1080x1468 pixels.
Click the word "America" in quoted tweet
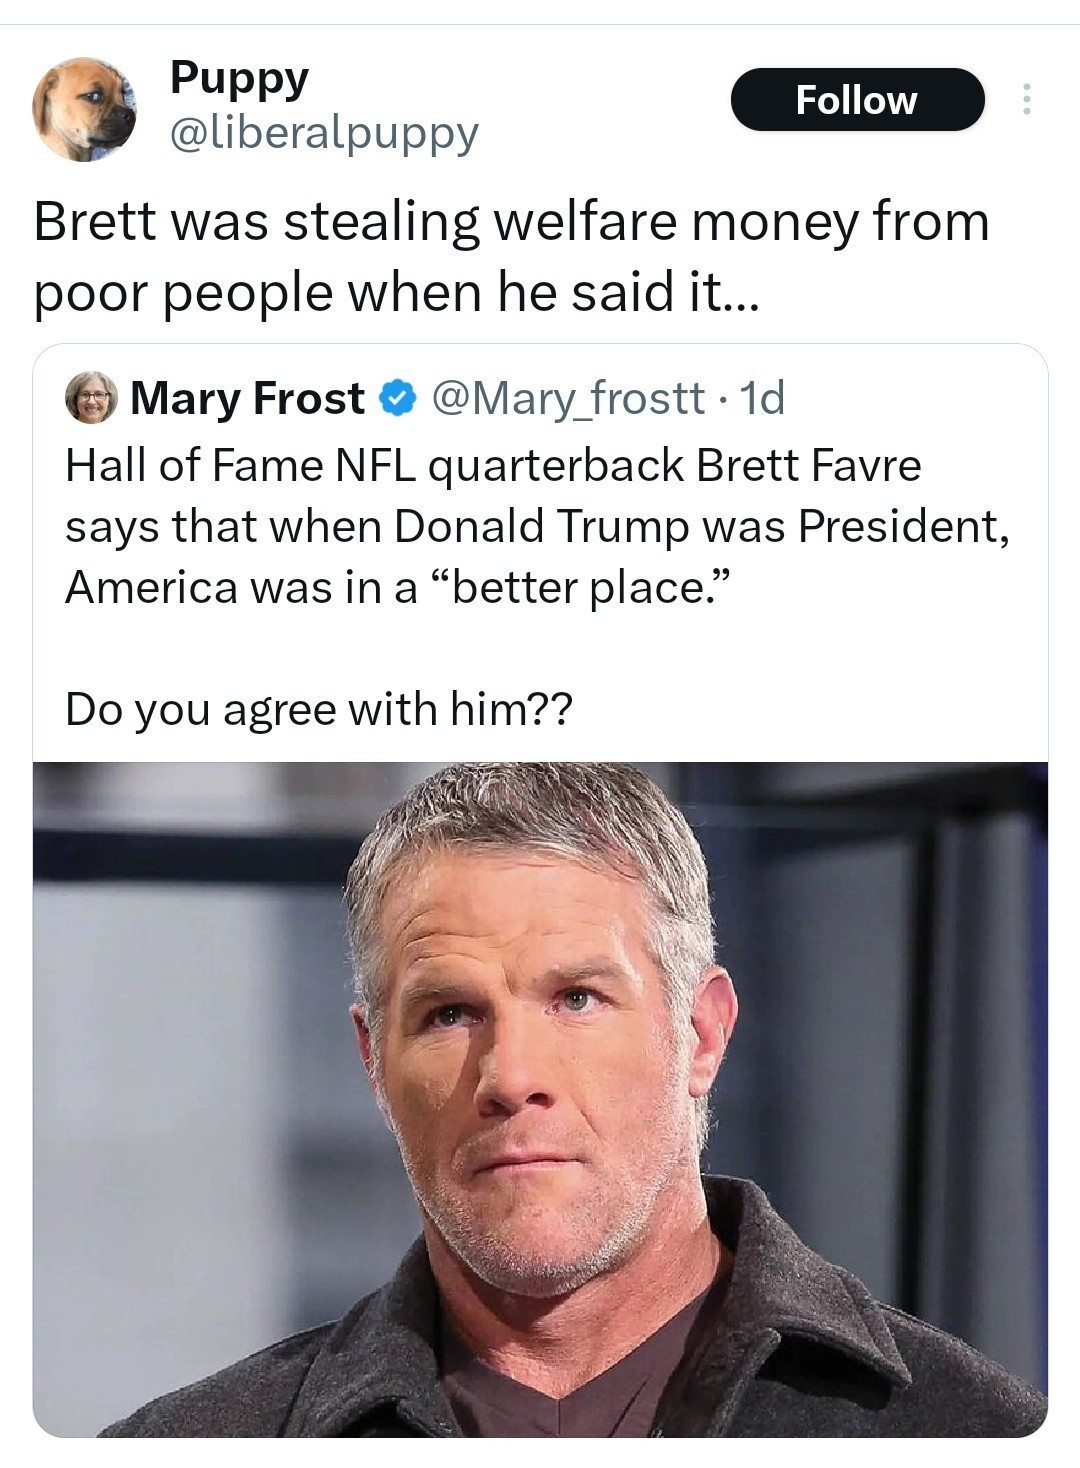[x=152, y=587]
